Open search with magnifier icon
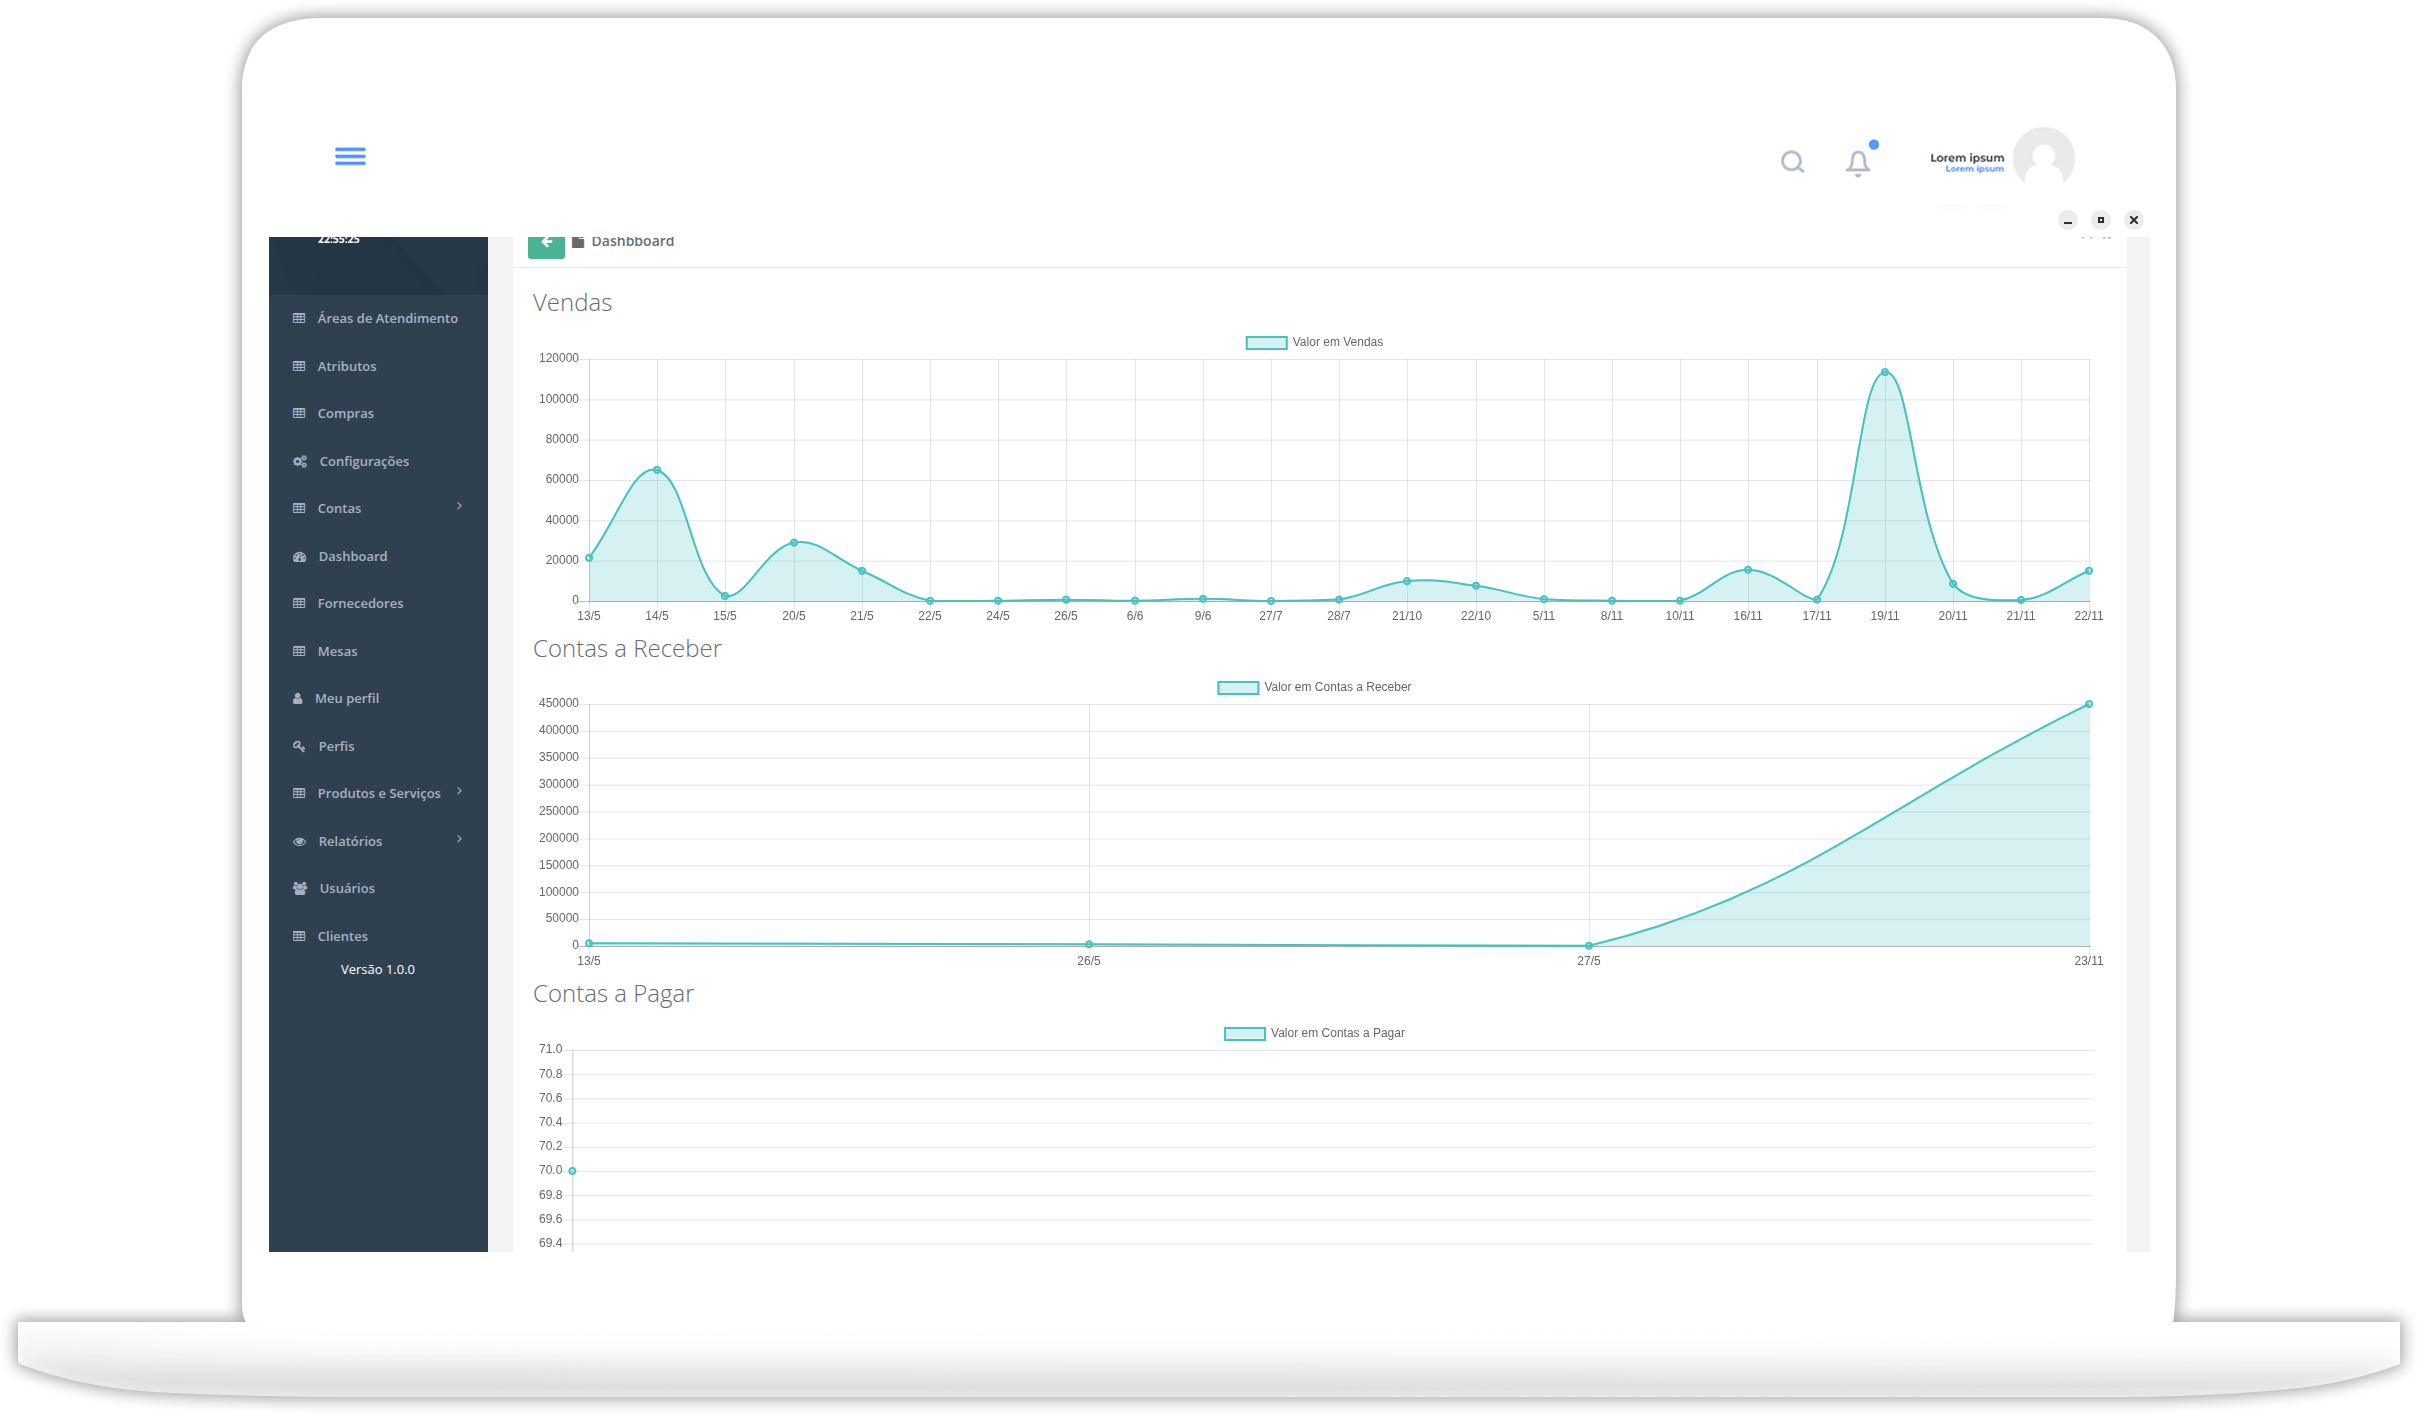 pos(1792,162)
